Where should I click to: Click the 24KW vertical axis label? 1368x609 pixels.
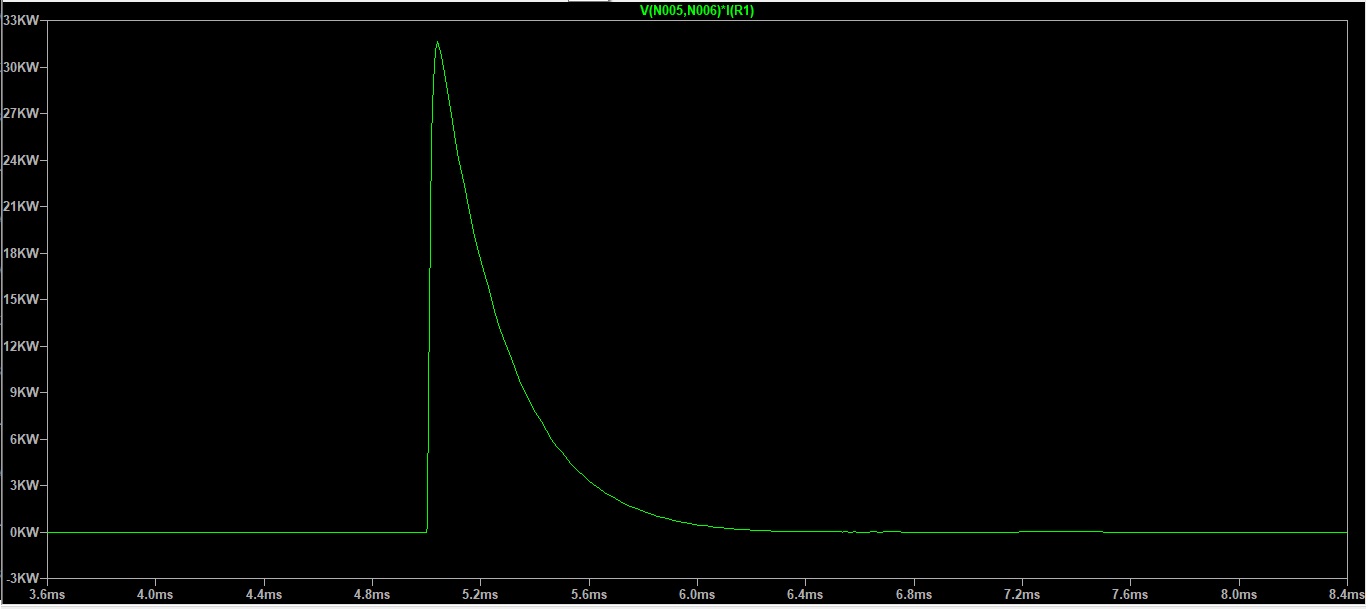tap(21, 161)
